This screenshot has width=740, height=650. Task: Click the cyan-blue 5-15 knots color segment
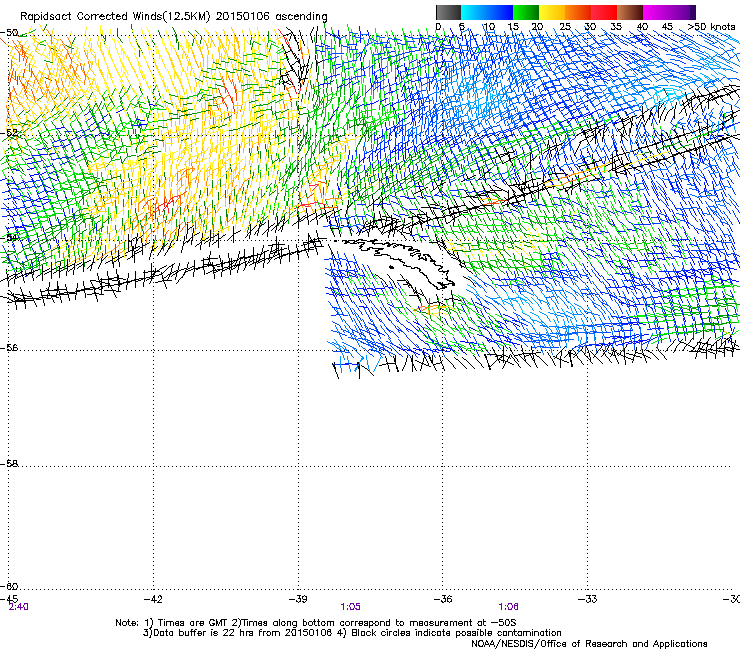487,12
